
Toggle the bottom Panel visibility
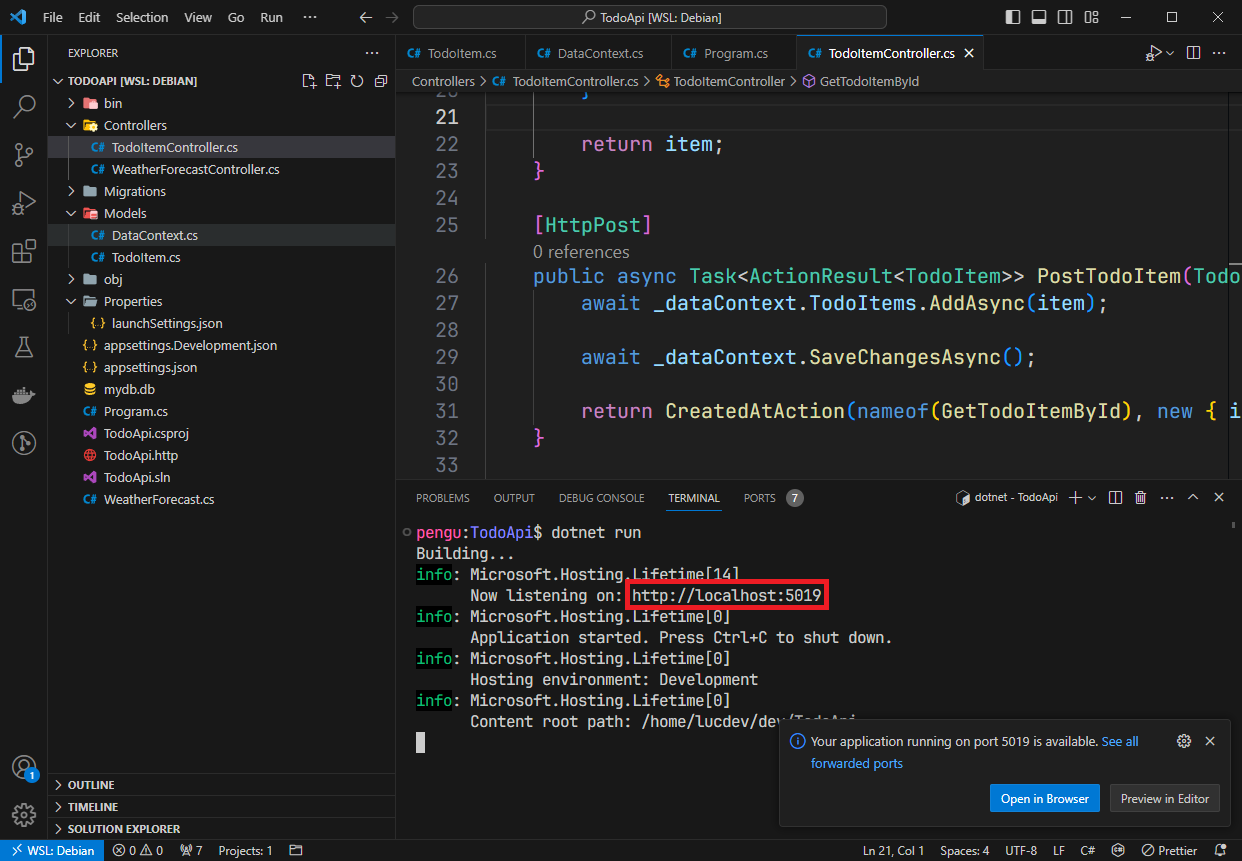tap(1039, 16)
